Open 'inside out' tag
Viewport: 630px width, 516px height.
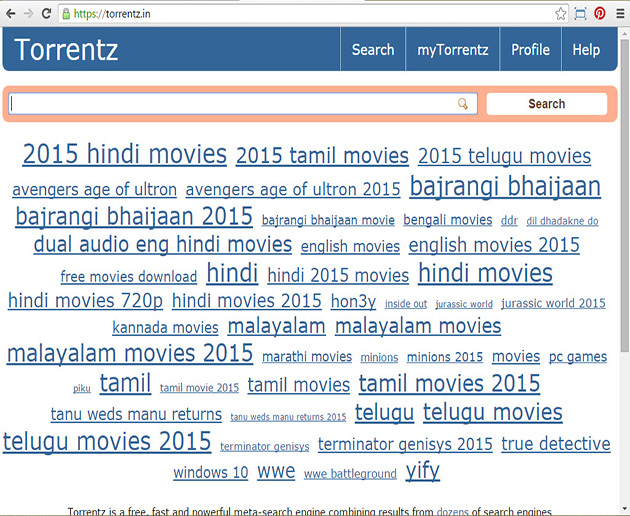(x=406, y=304)
